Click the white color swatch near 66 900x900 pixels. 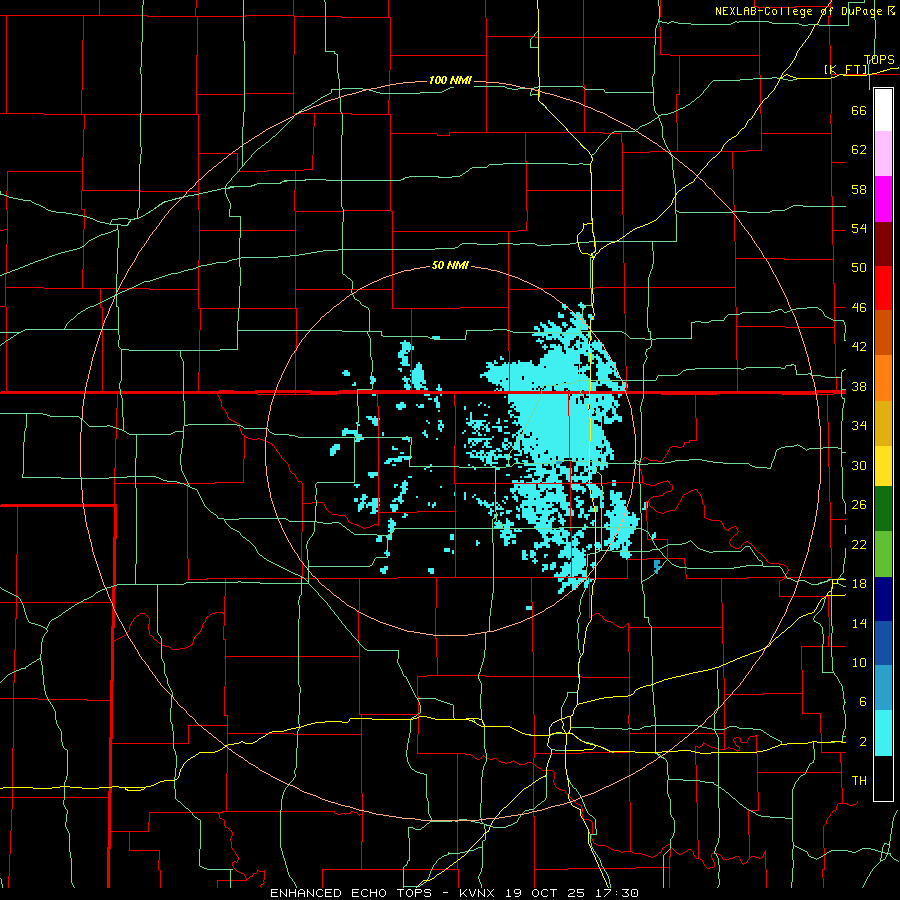pyautogui.click(x=883, y=110)
